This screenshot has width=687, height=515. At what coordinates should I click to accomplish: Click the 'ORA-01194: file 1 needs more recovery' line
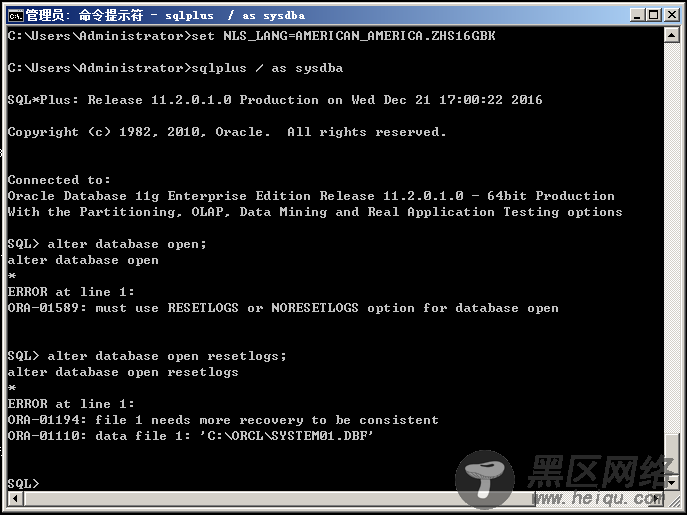pos(223,420)
